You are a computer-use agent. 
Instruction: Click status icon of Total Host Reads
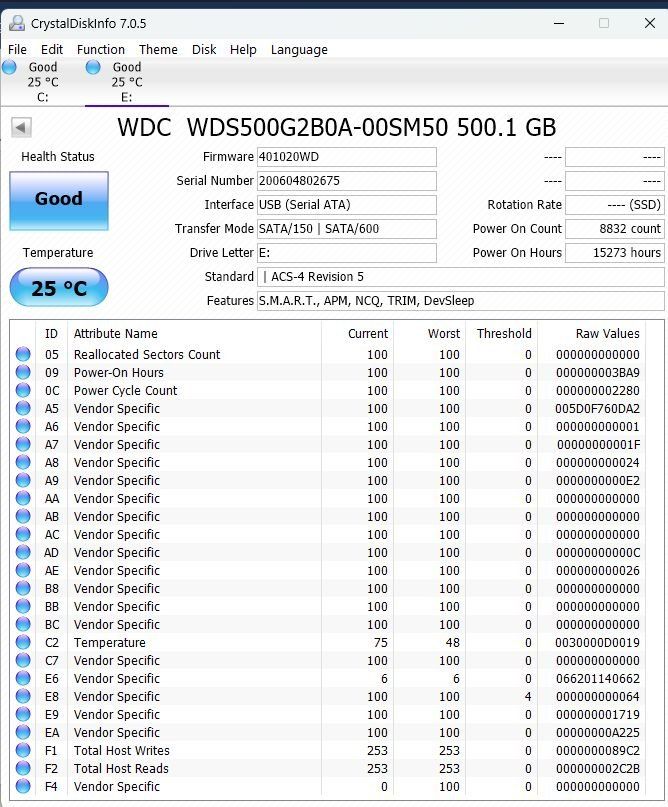coord(23,768)
